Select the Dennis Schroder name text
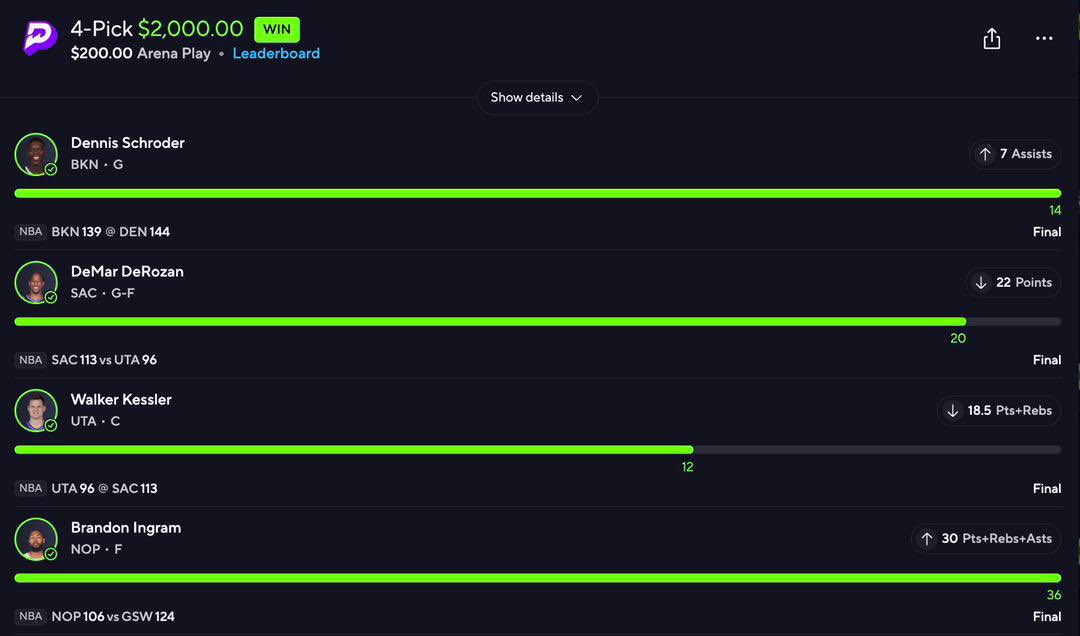Screen dimensions: 1080x636 (x=127, y=143)
